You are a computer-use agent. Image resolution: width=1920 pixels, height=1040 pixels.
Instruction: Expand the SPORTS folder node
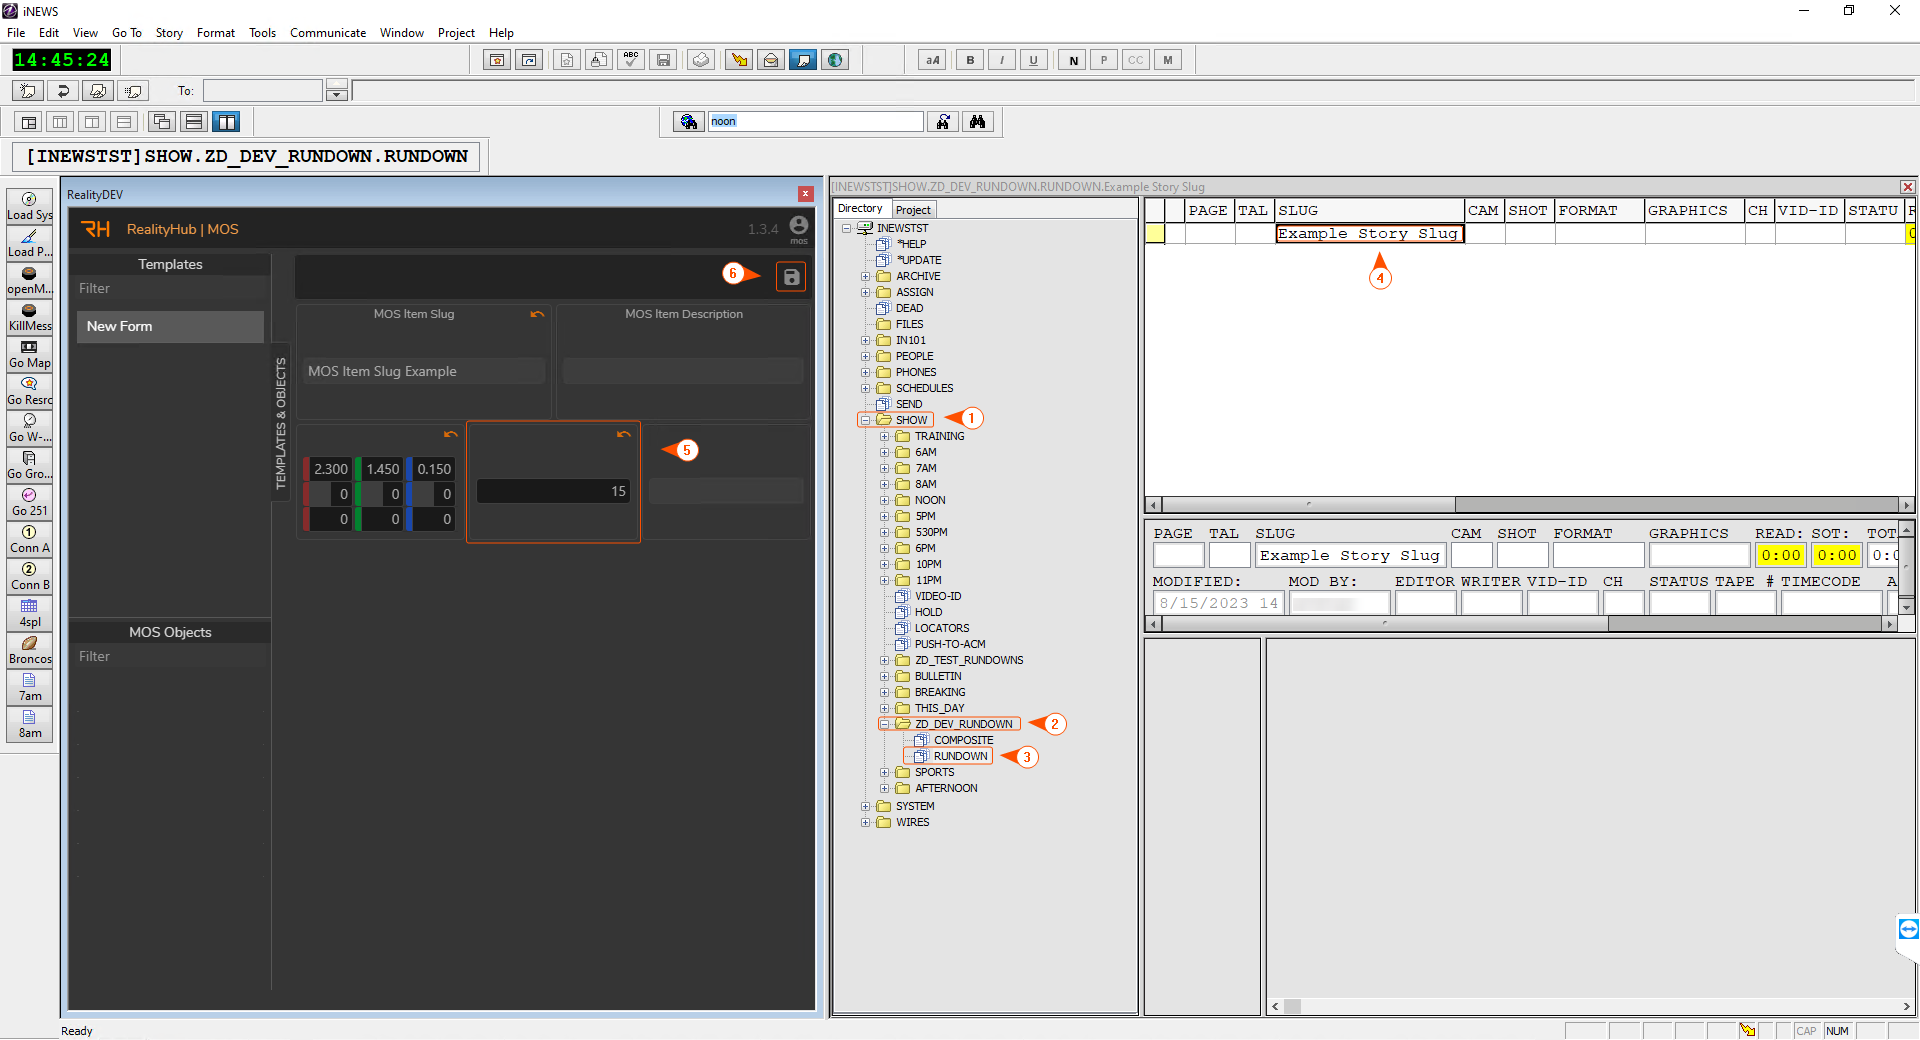(884, 772)
